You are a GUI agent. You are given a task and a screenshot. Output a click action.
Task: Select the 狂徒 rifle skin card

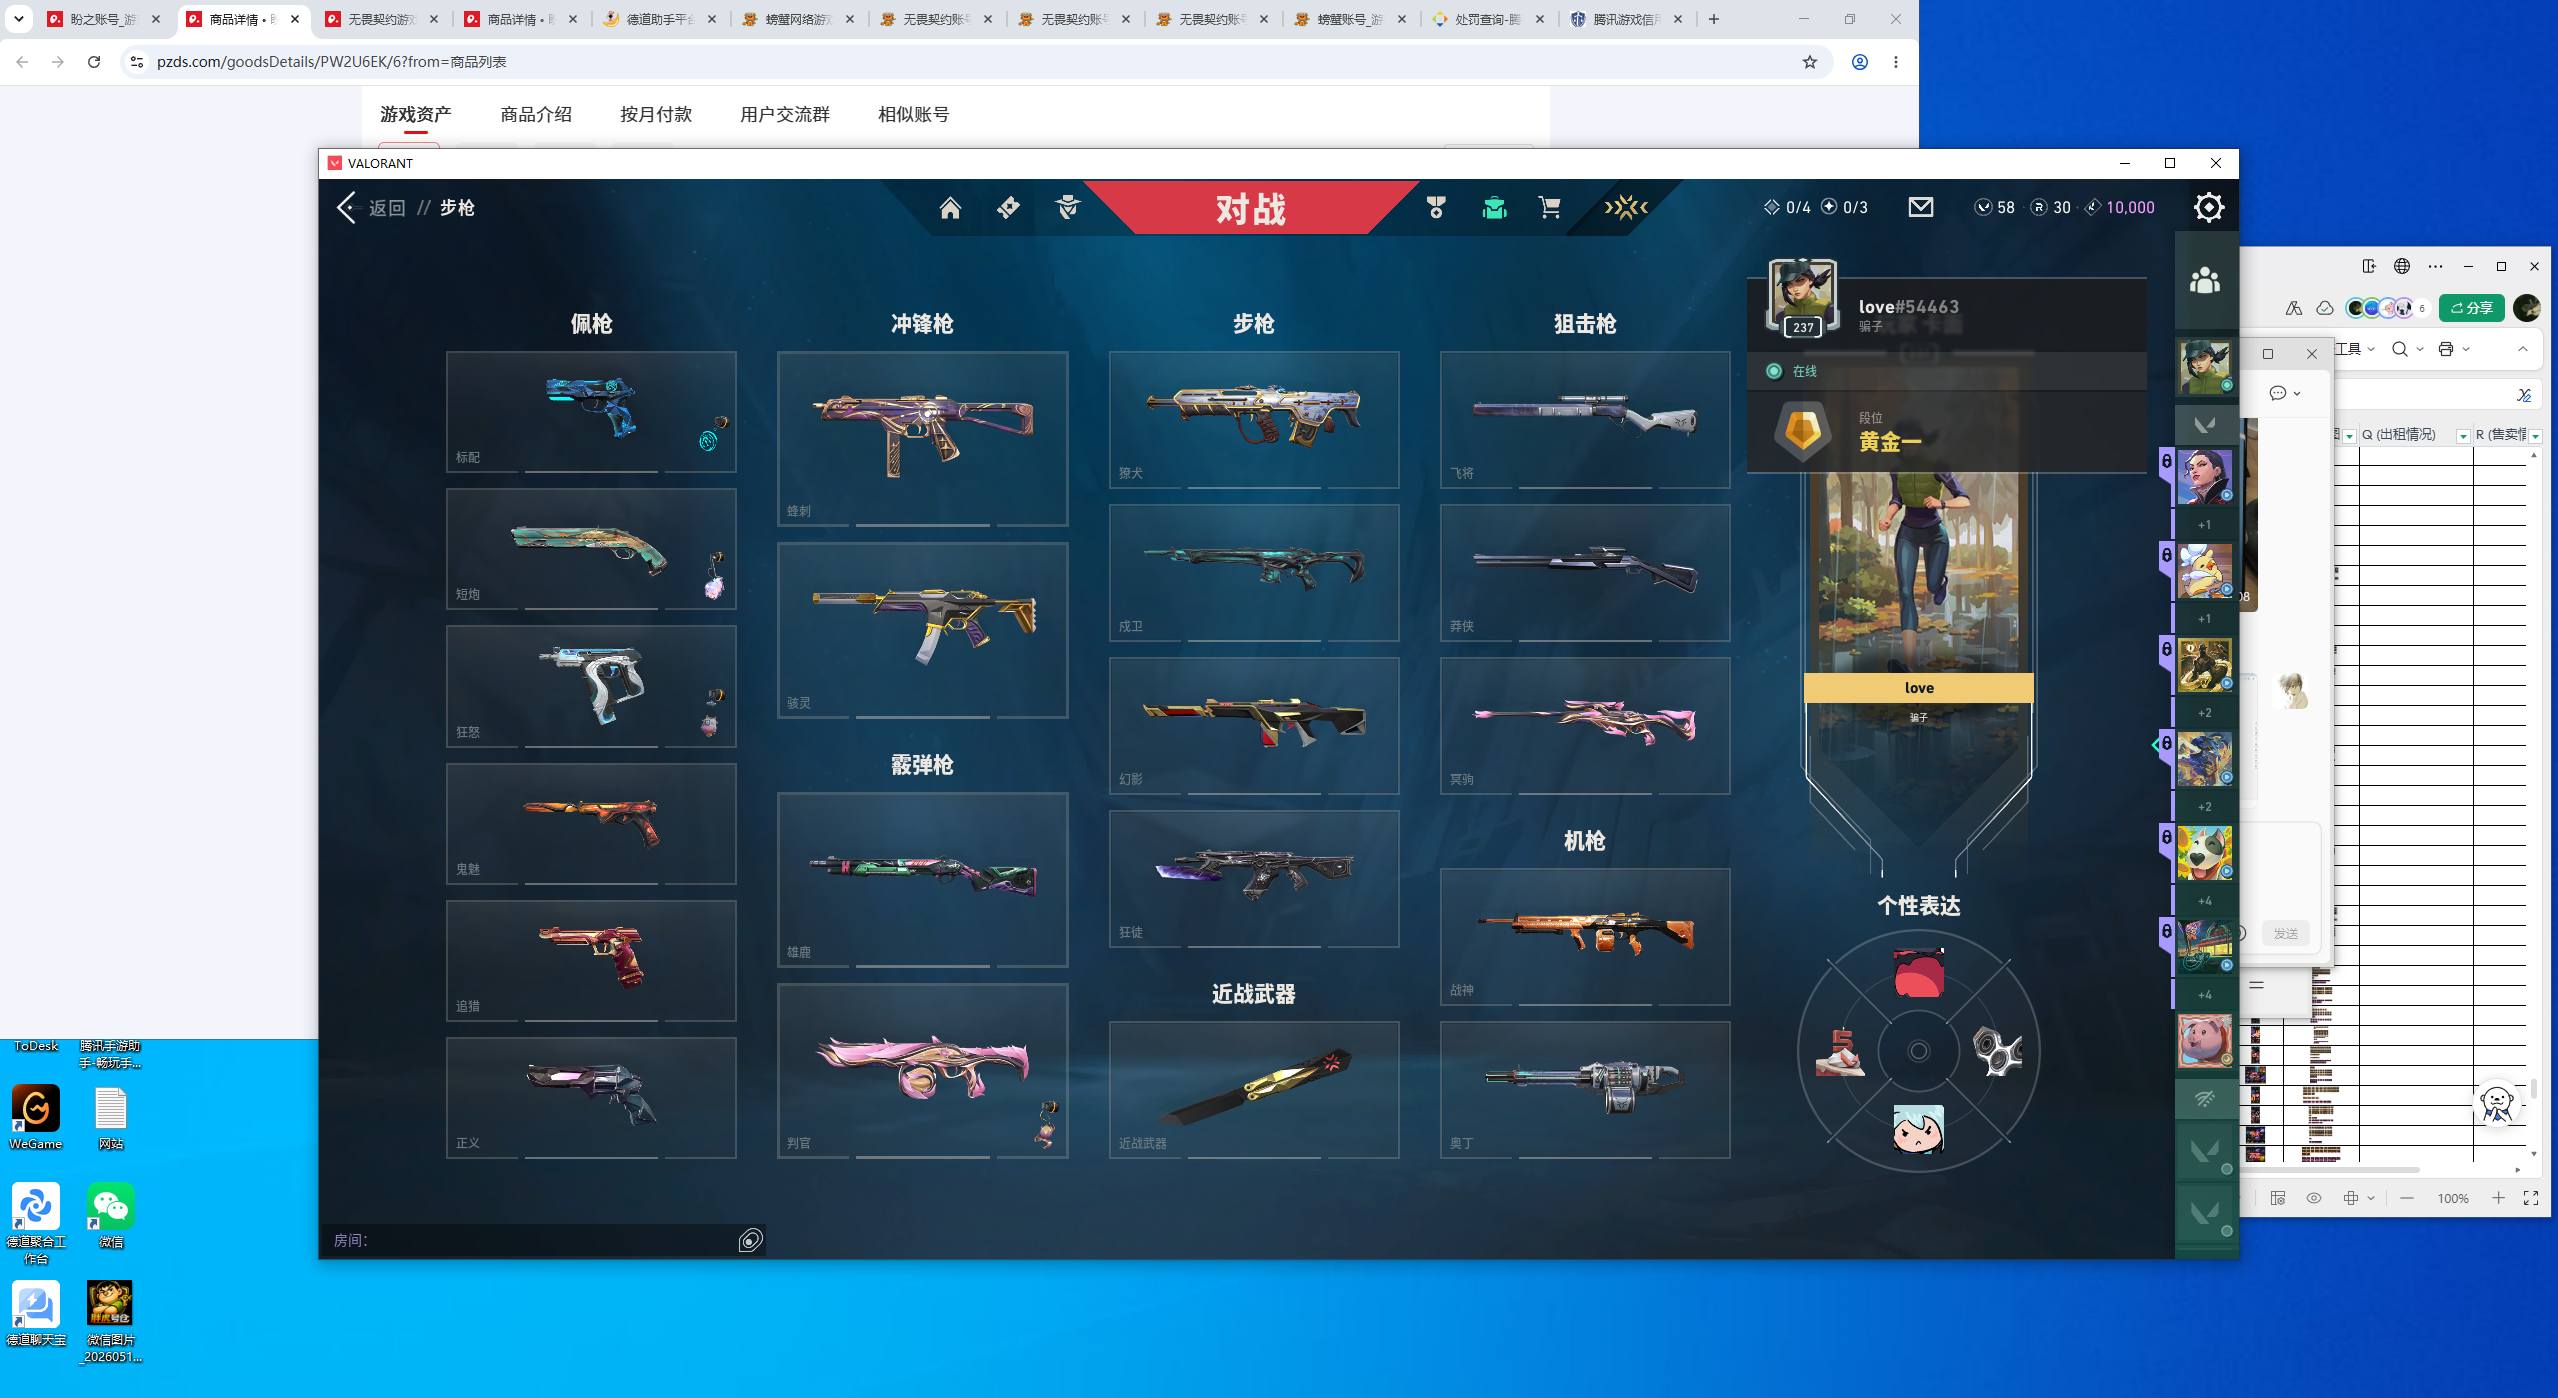[x=1253, y=878]
